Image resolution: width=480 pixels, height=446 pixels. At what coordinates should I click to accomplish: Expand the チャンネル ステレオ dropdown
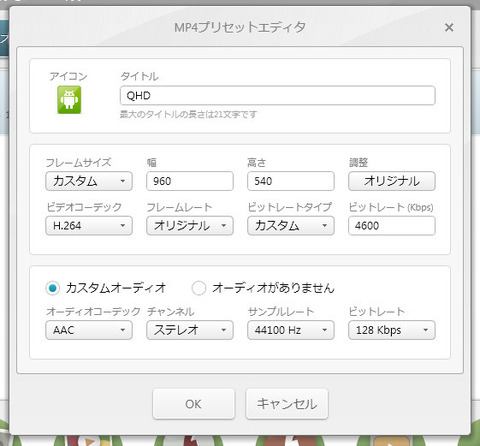coord(190,330)
